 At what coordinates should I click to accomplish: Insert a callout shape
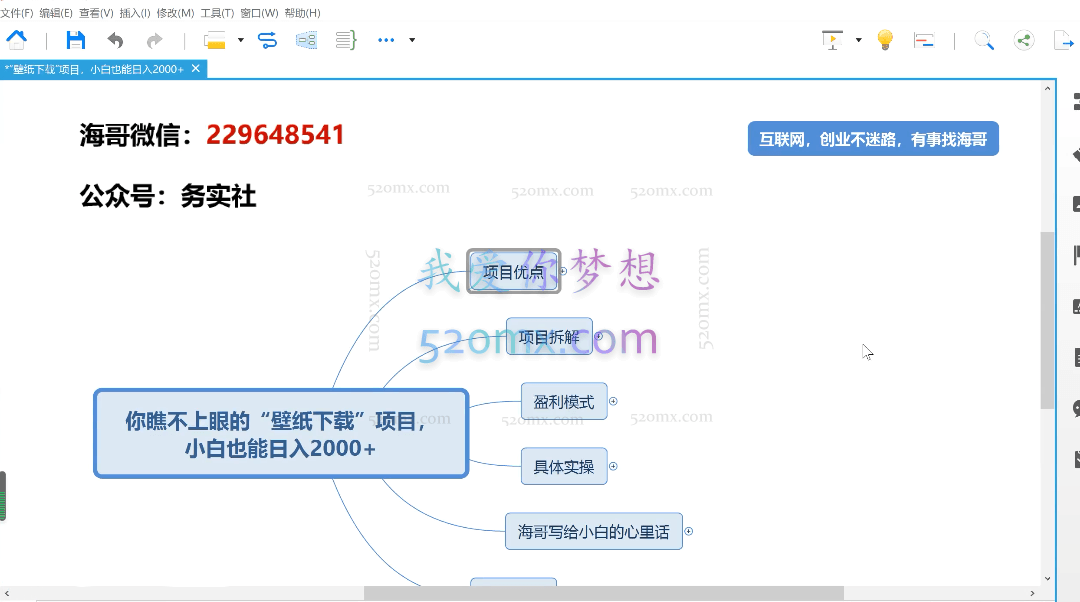pos(306,40)
